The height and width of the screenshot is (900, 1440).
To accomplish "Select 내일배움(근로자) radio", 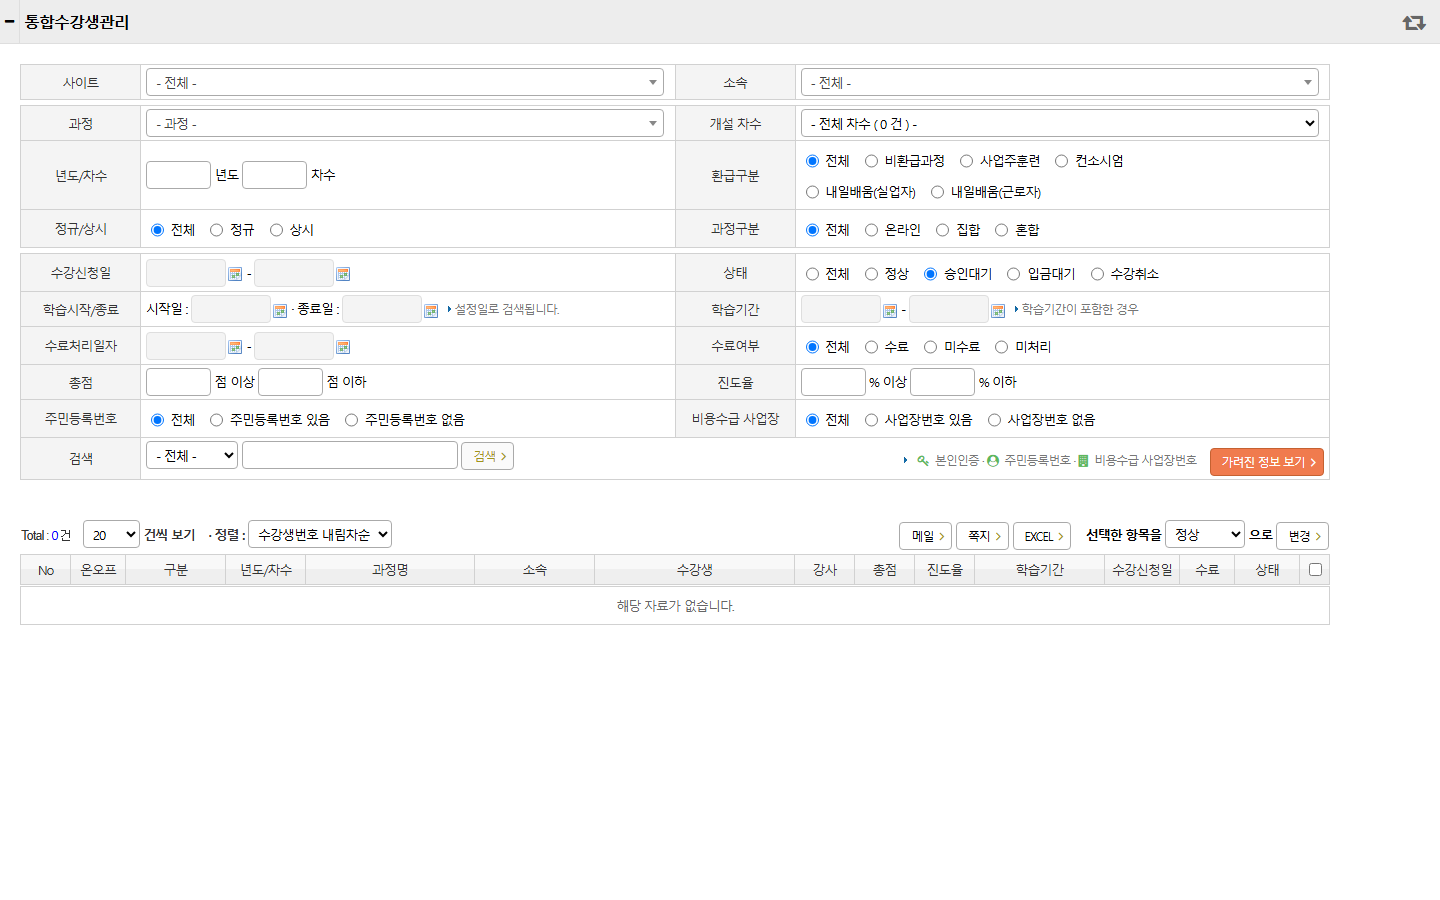I will click(937, 192).
